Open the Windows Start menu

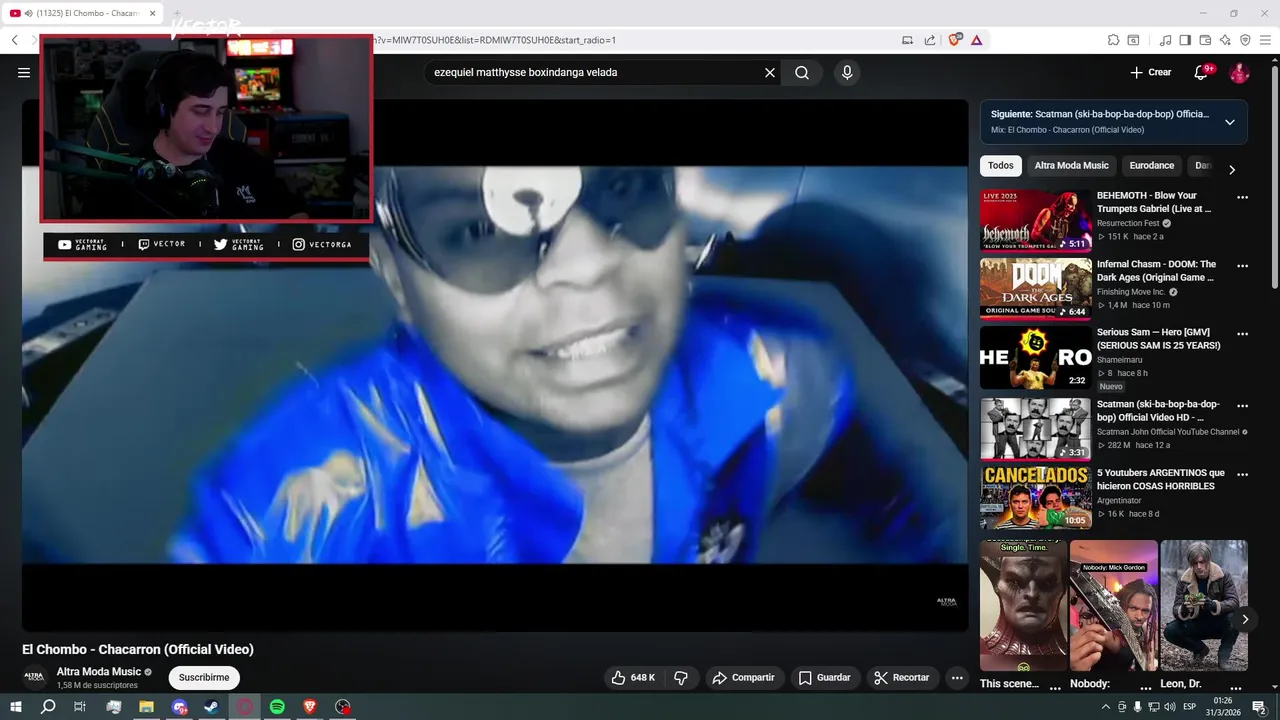pyautogui.click(x=15, y=707)
